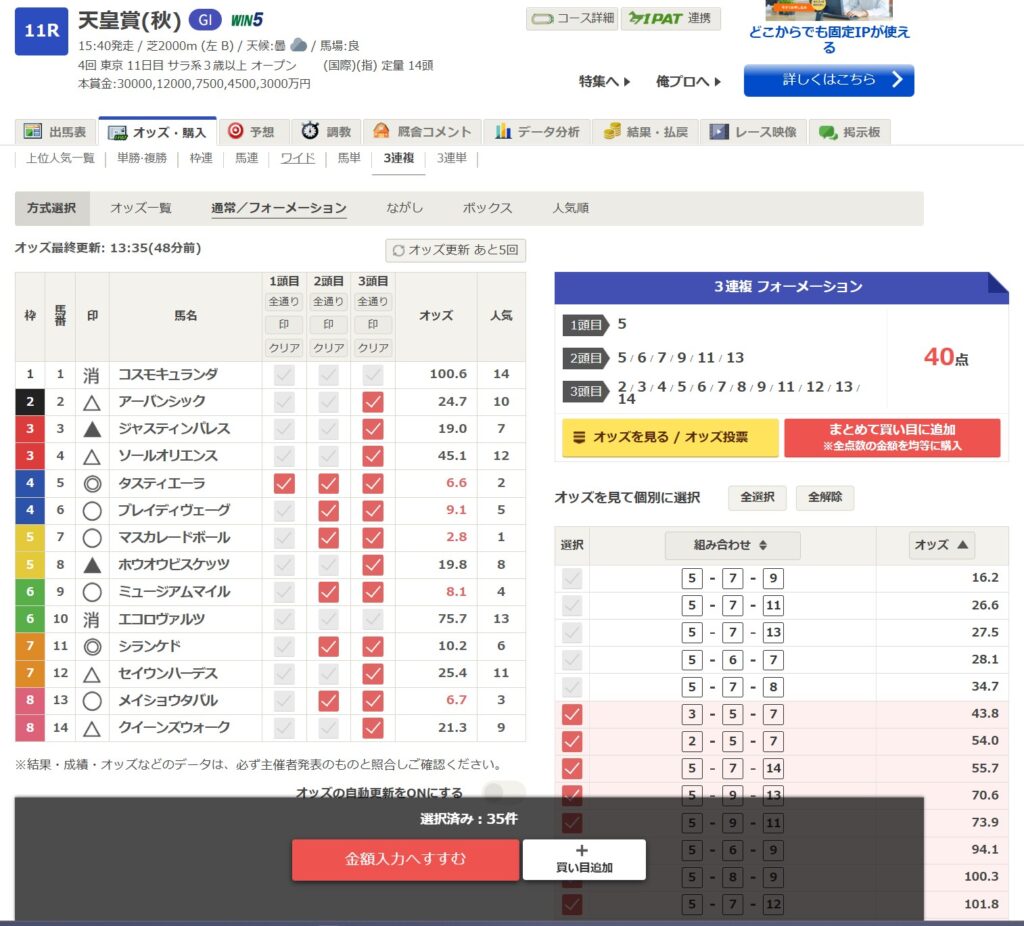Uncheck 3頭目 checkbox for アーバンシック

coord(373,402)
